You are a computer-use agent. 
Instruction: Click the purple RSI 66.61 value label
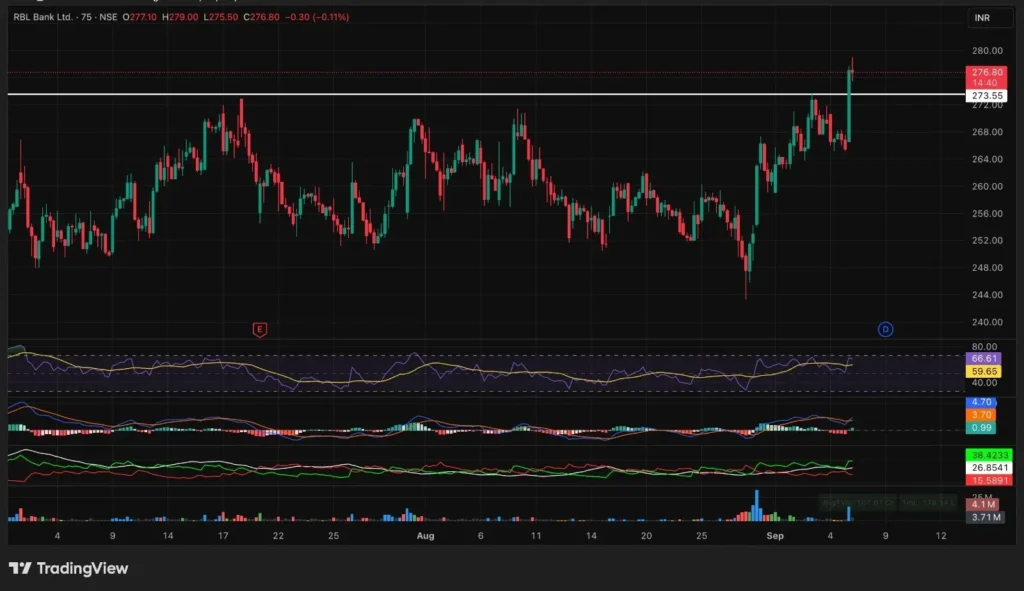coord(985,358)
